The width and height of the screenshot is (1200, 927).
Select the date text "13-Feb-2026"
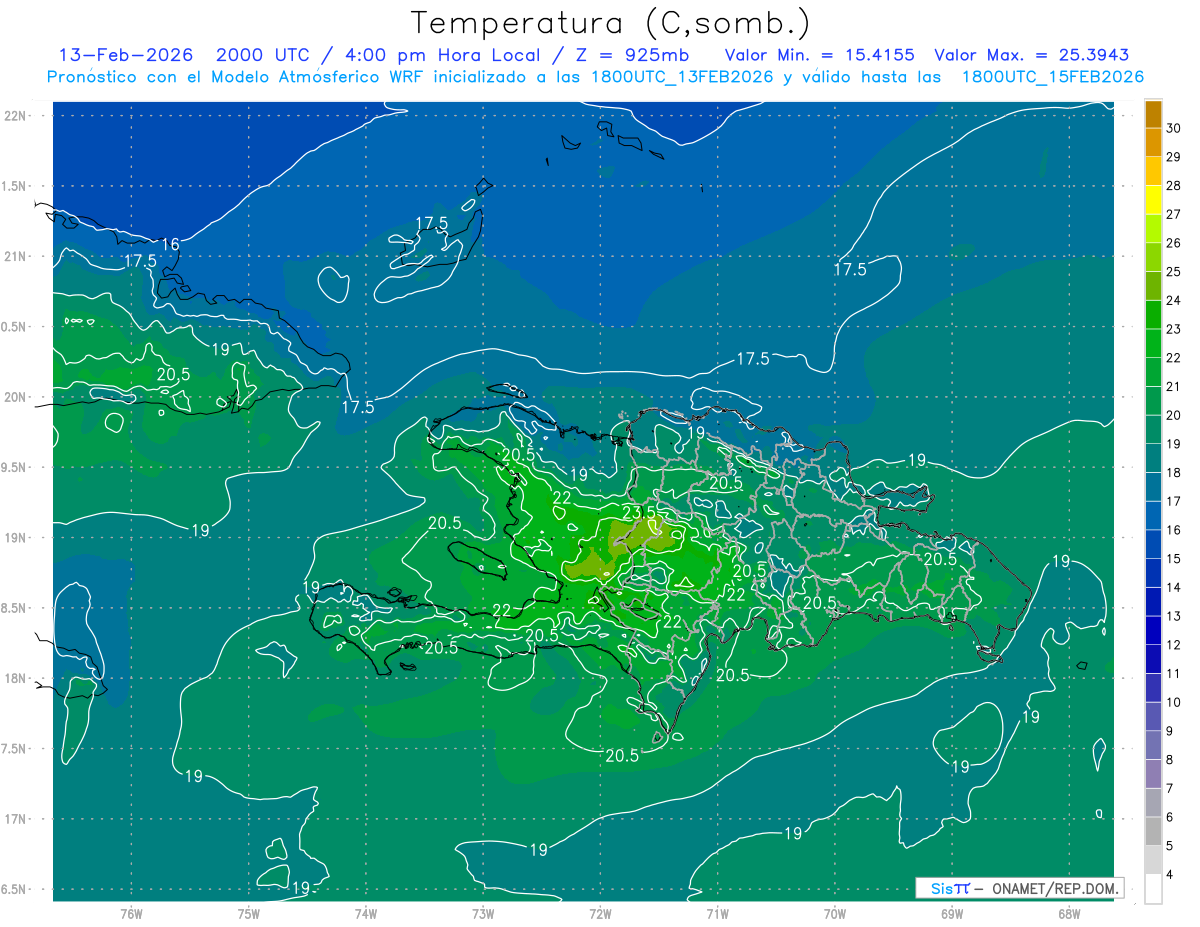pyautogui.click(x=125, y=55)
